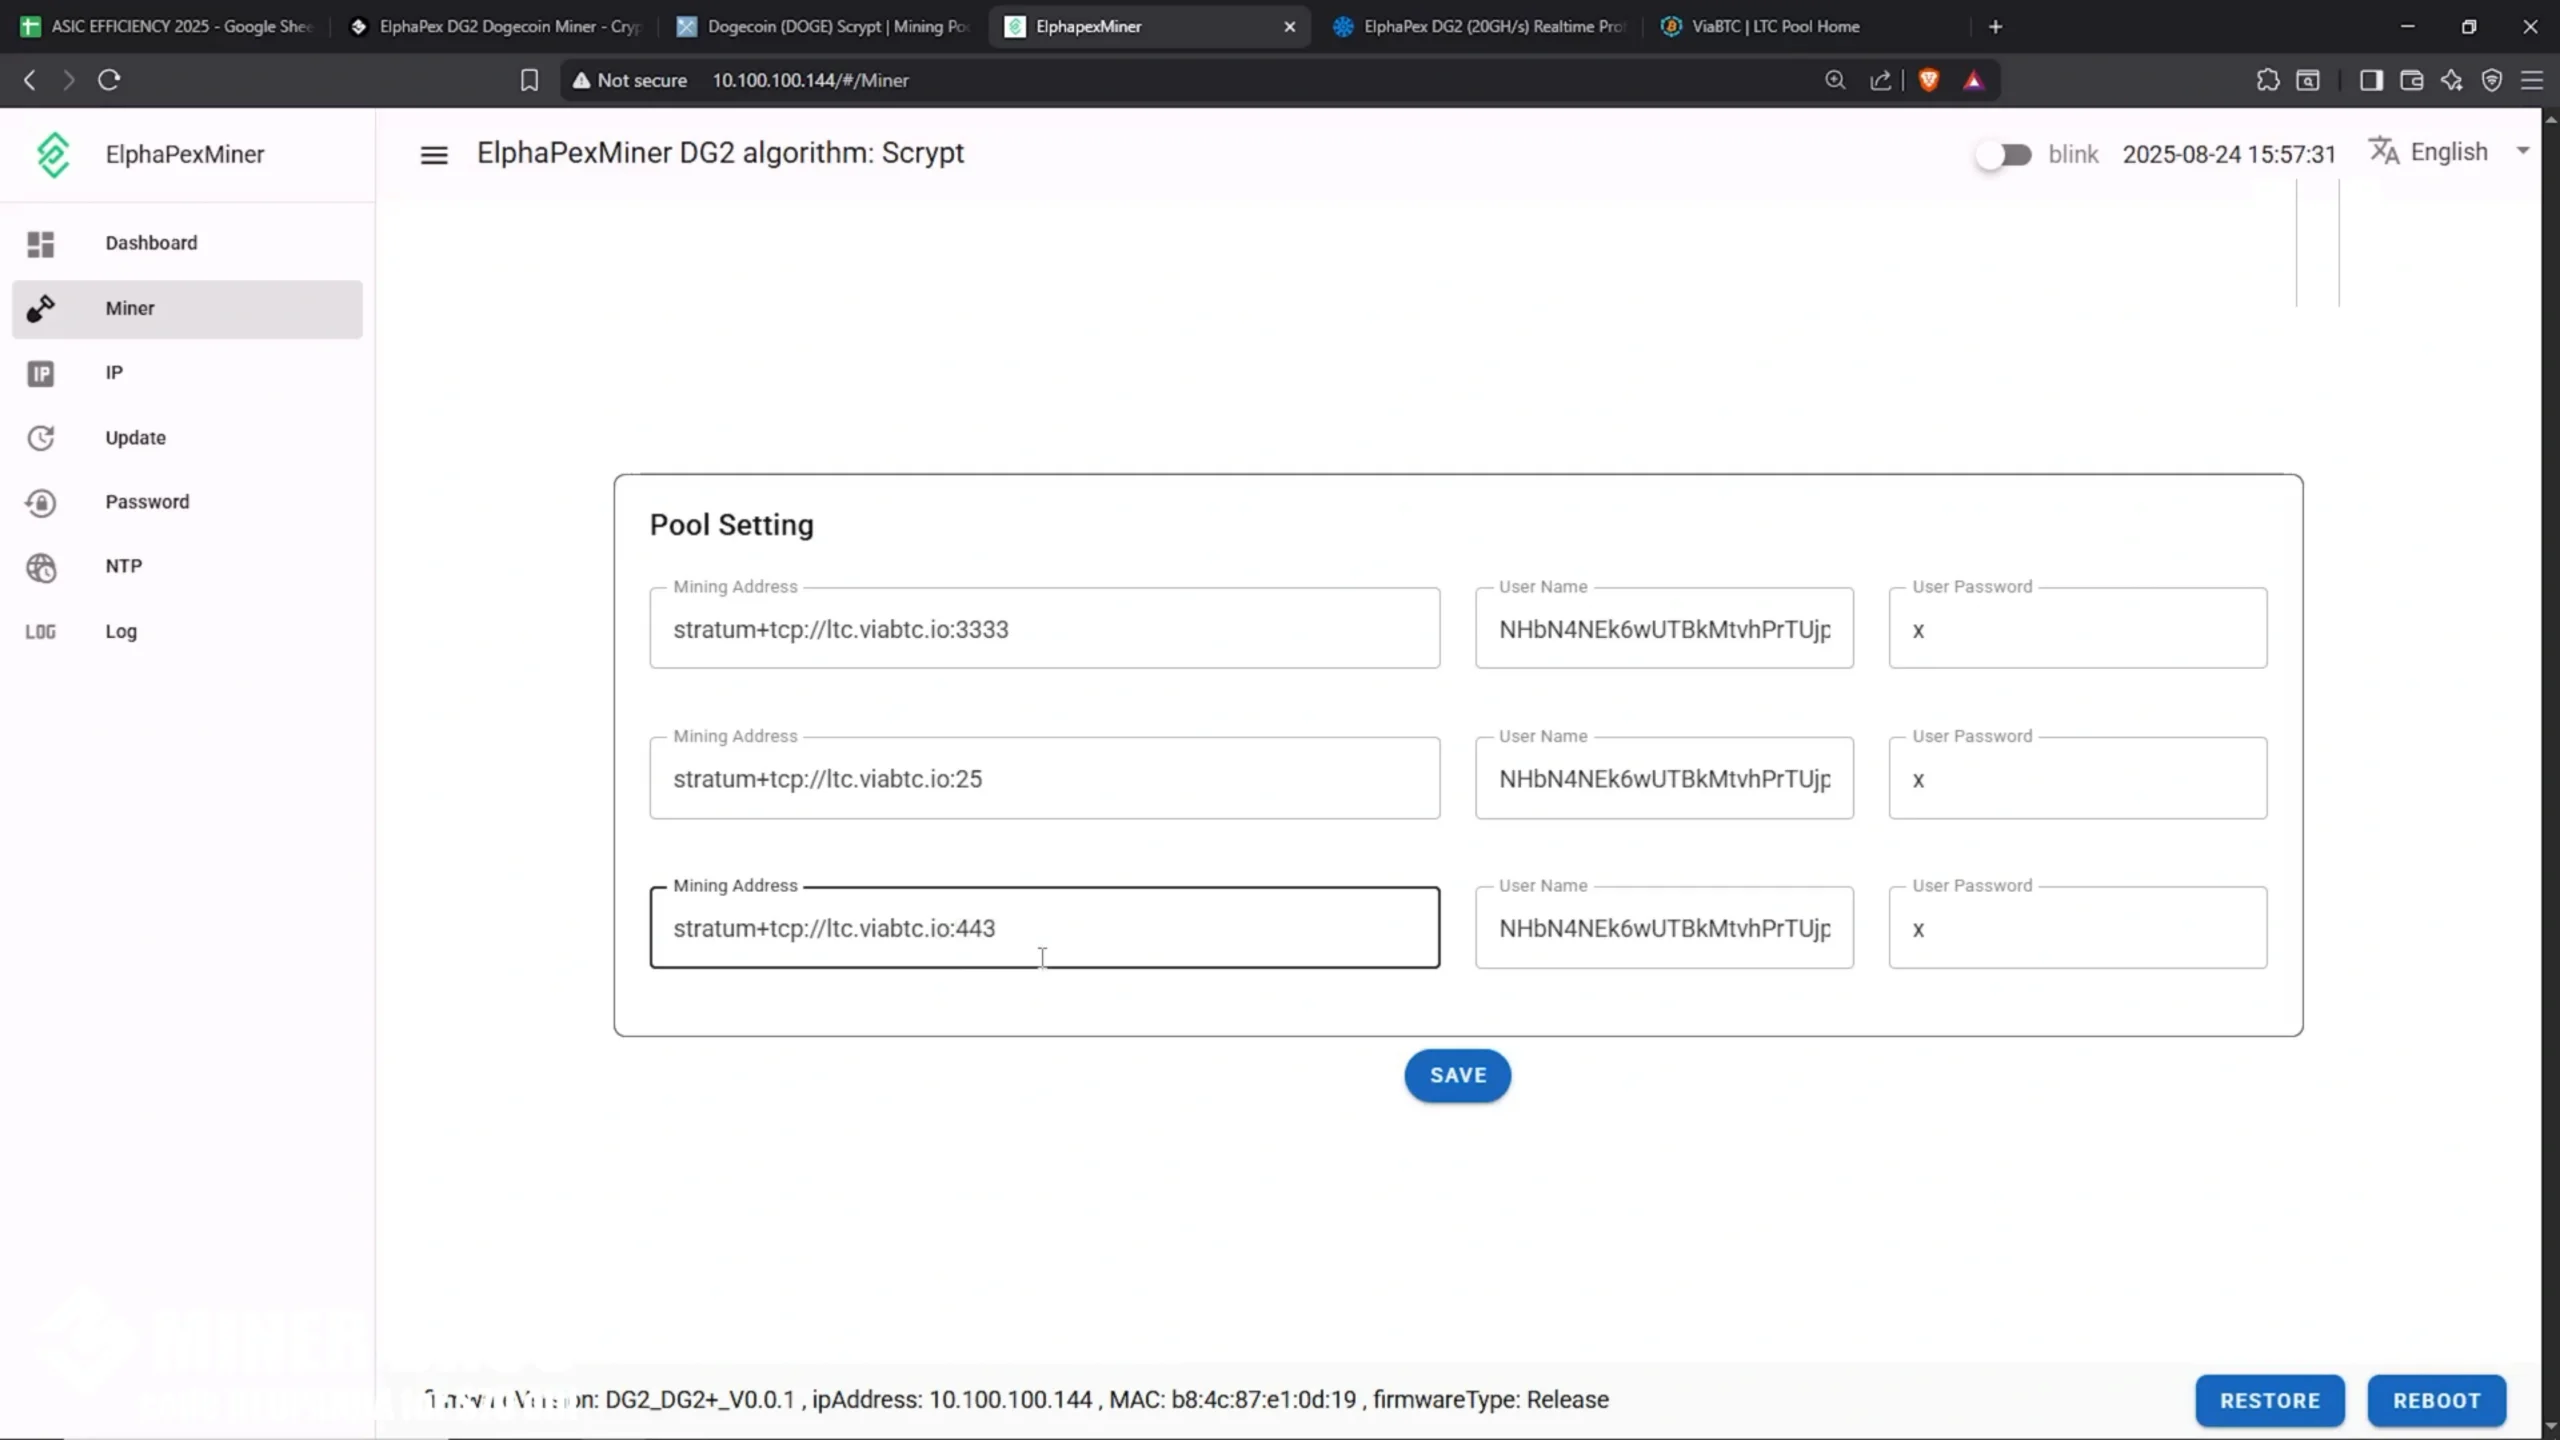Select the Password lock icon
Screen dimensions: 2560x1440
pyautogui.click(x=40, y=502)
